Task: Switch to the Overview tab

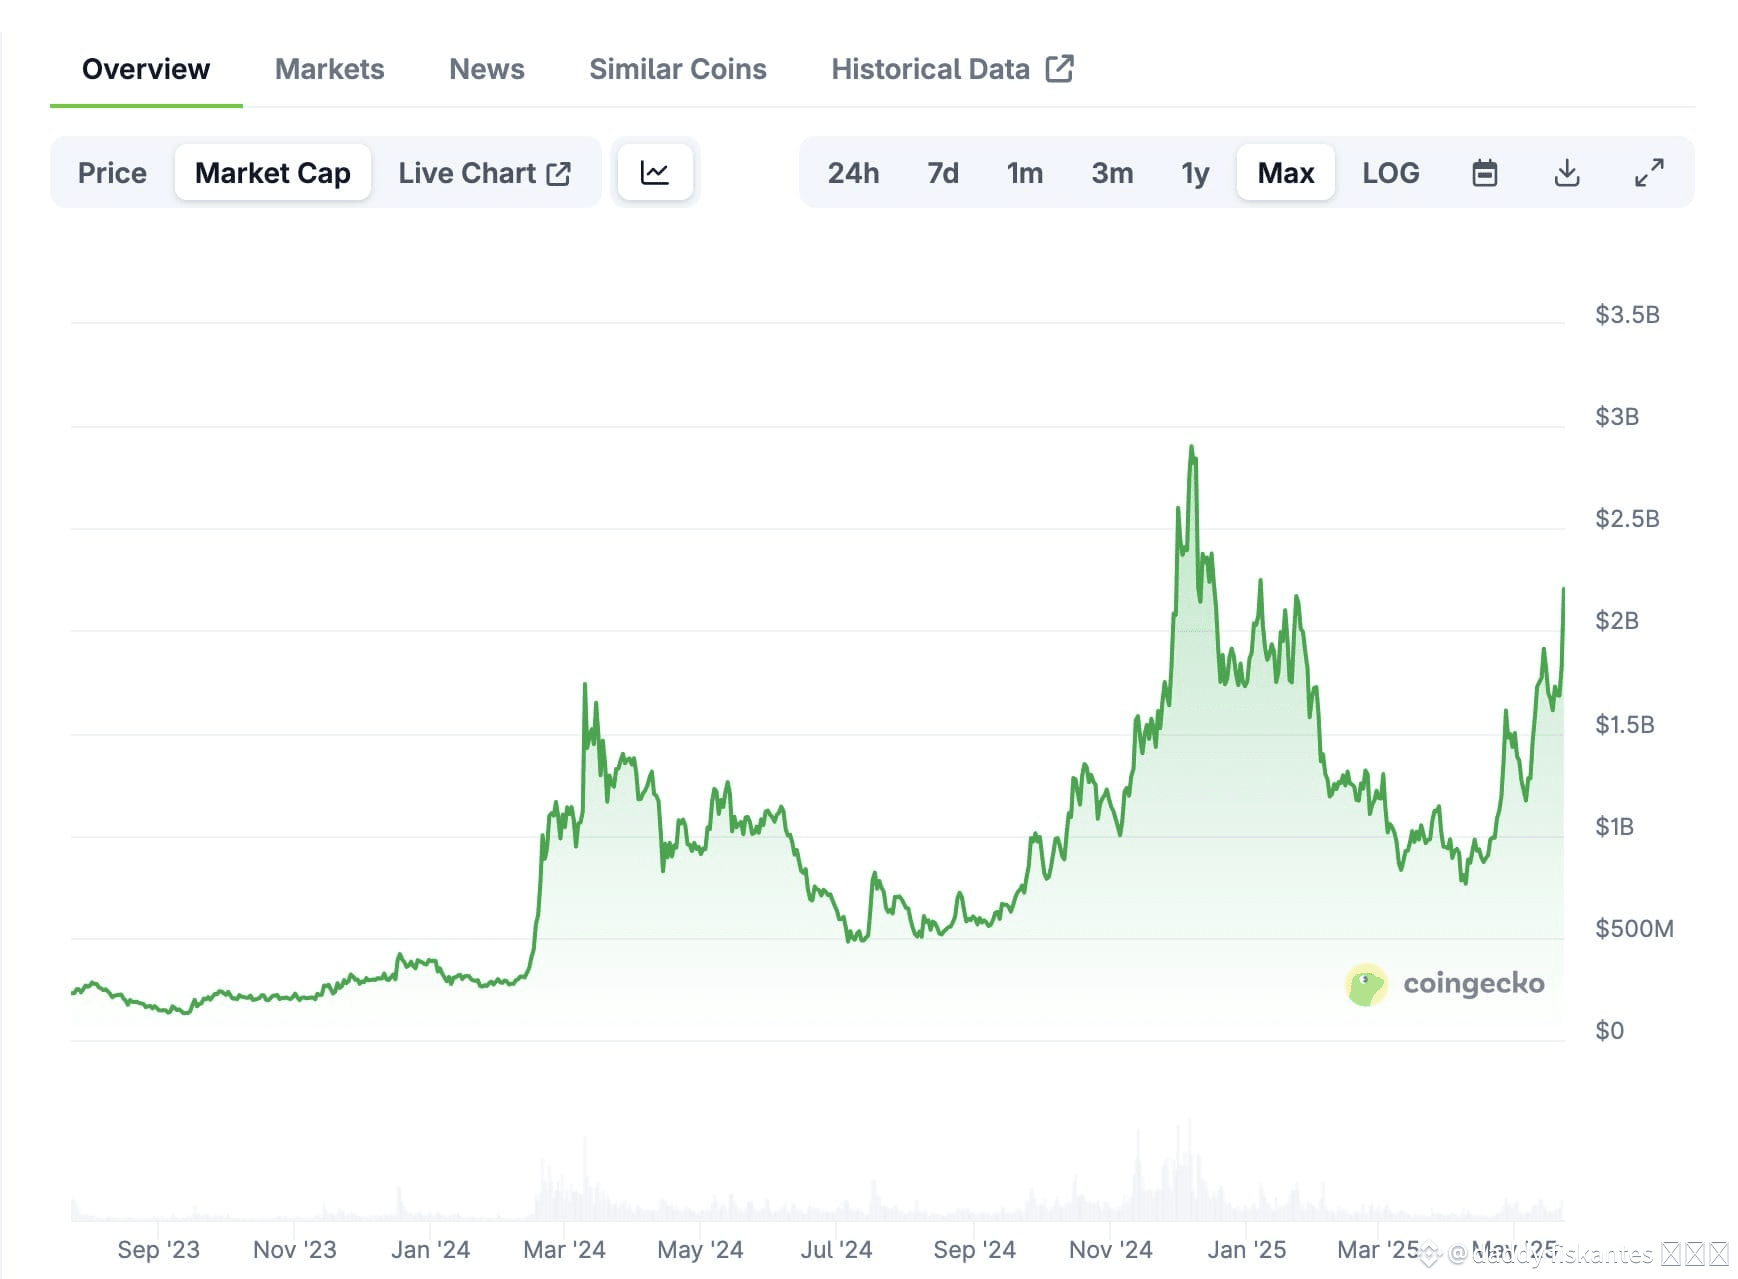Action: tap(146, 69)
